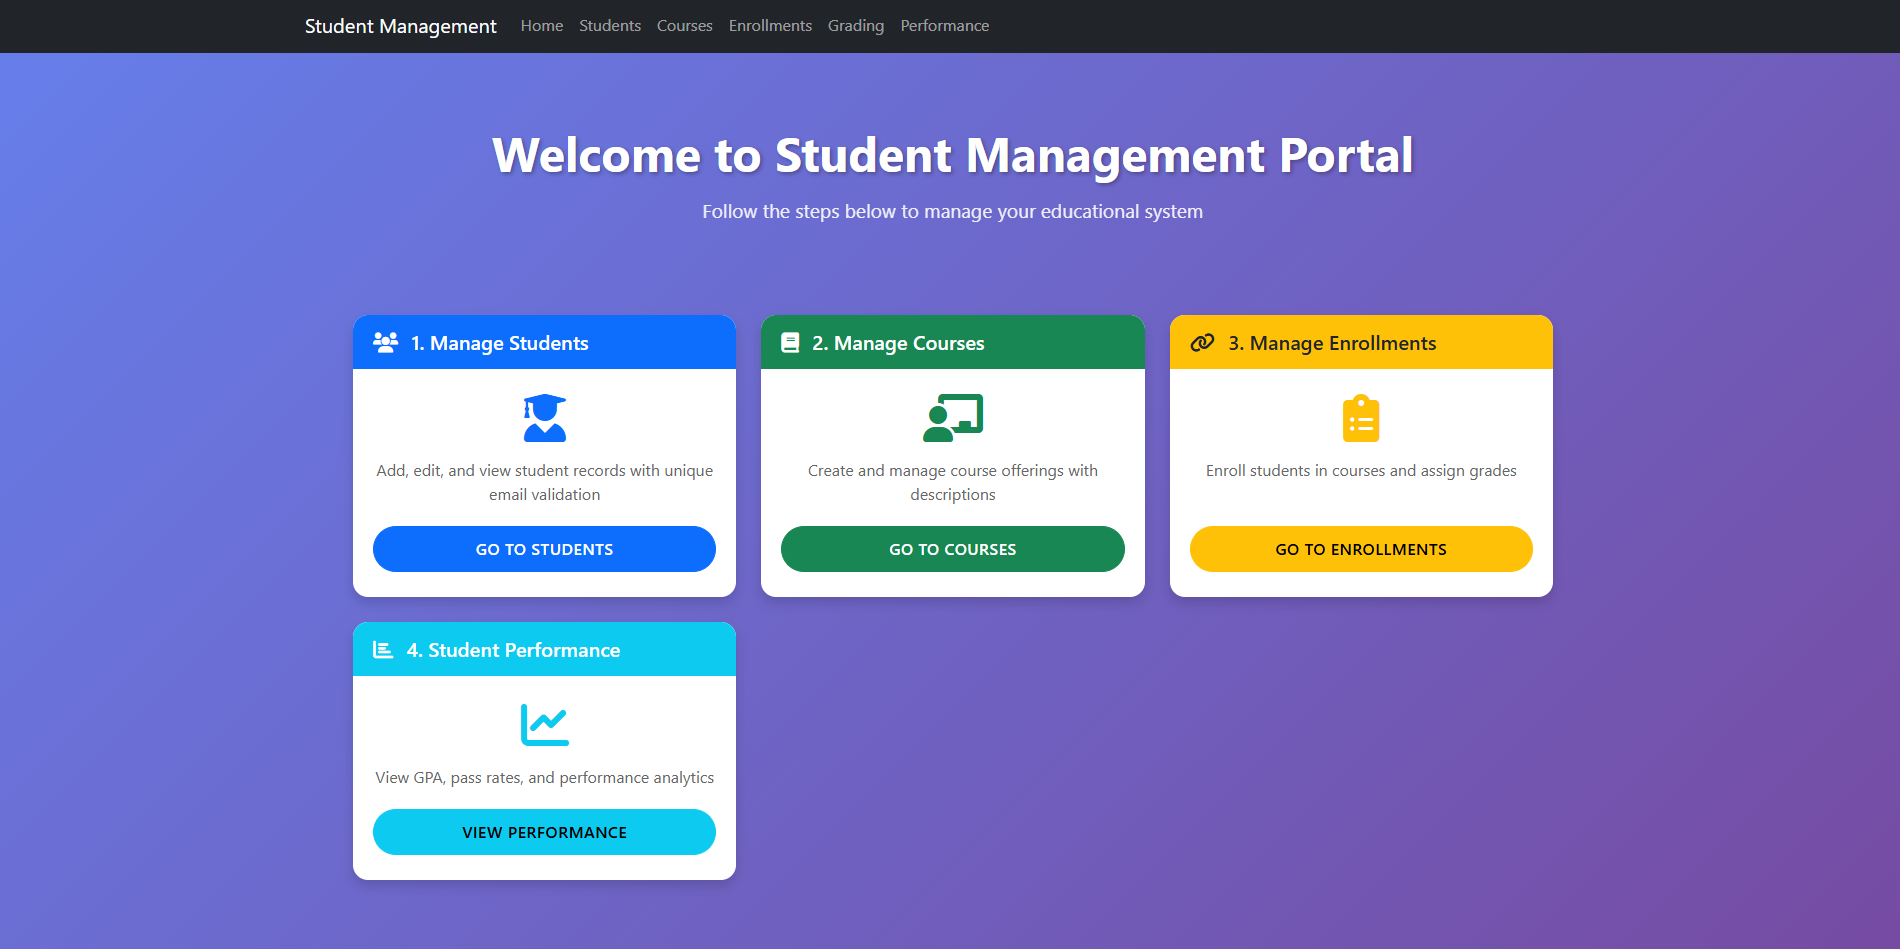This screenshot has height=949, width=1900.
Task: Open the Performance page from the navbar
Action: click(x=944, y=25)
